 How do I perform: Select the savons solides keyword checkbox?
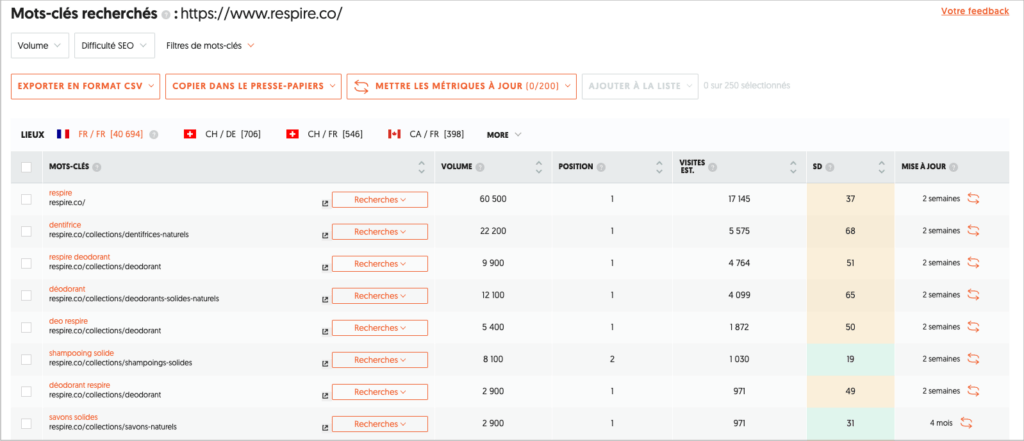pos(26,423)
